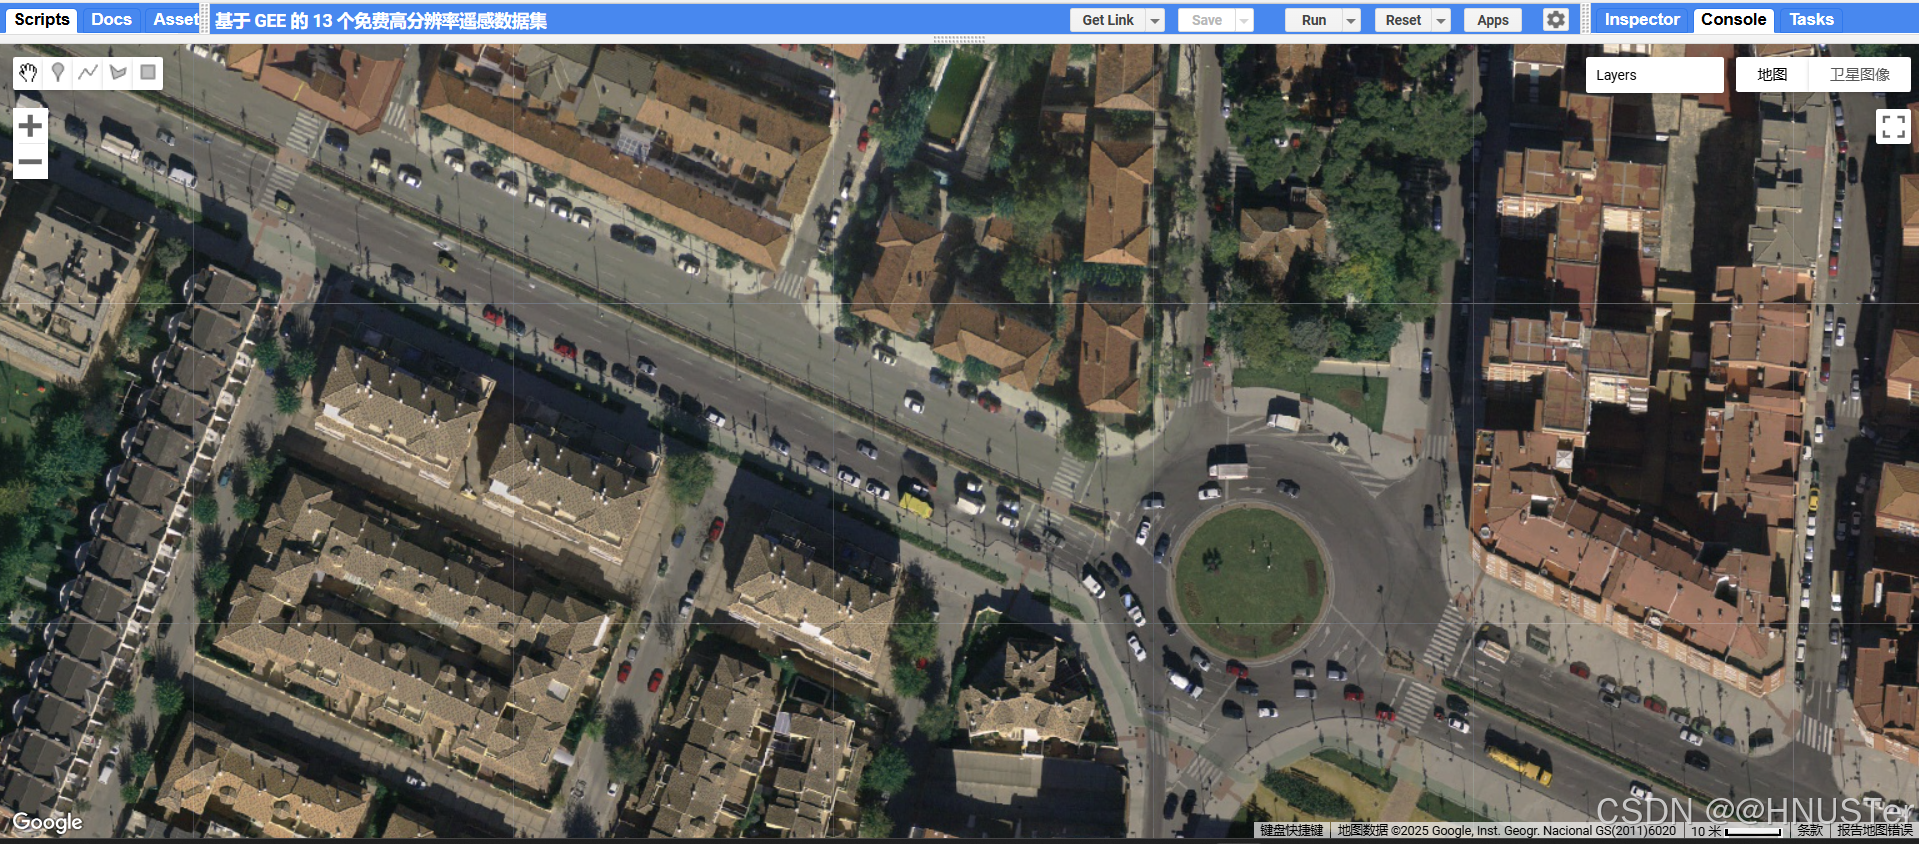The image size is (1919, 844).
Task: Select the draw line tool
Action: pyautogui.click(x=88, y=72)
